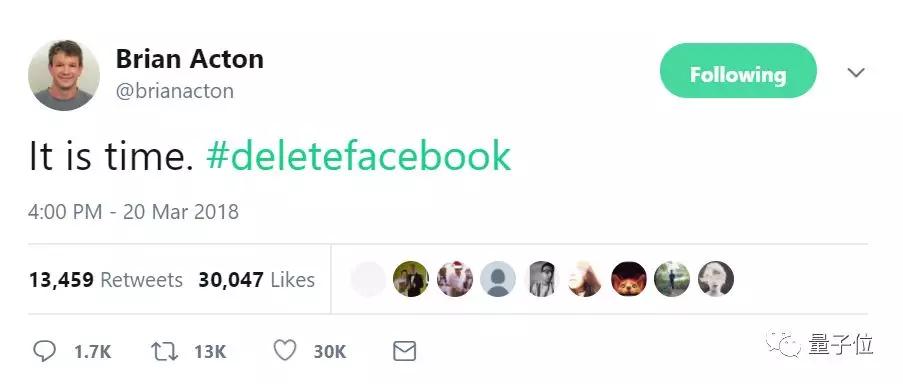Click the 1.7K reply count
This screenshot has height=384, width=903.
pyautogui.click(x=93, y=352)
